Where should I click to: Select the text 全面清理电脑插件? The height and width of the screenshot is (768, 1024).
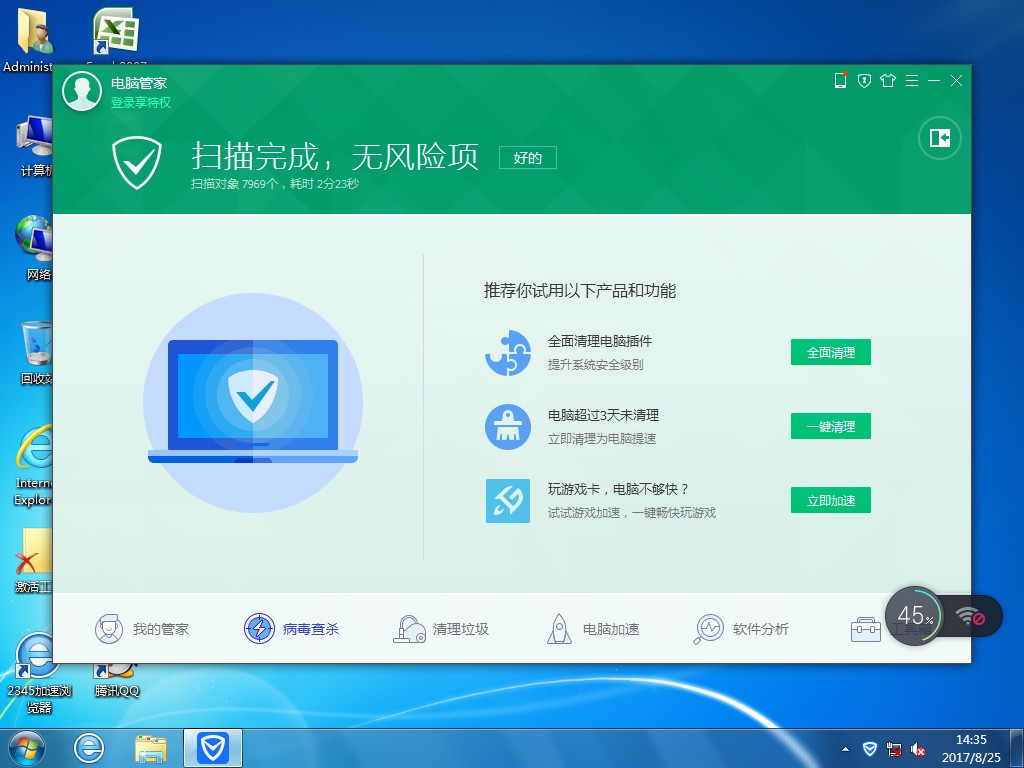(600, 341)
